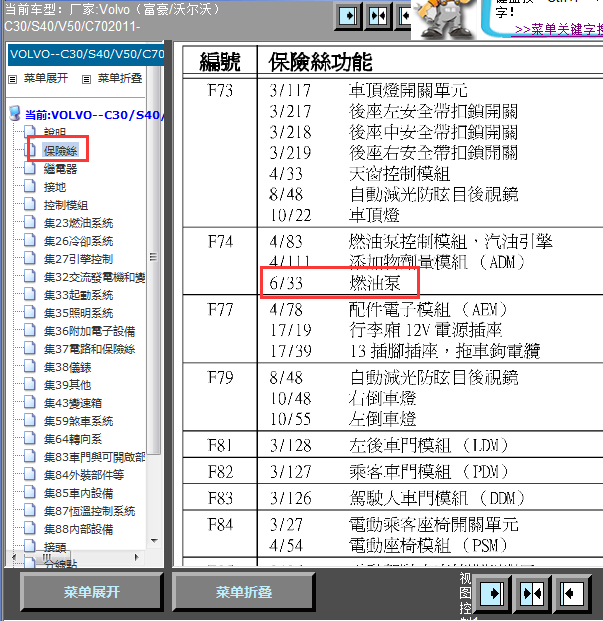
Task: Click the 保險絲功能 column header
Action: pyautogui.click(x=320, y=62)
